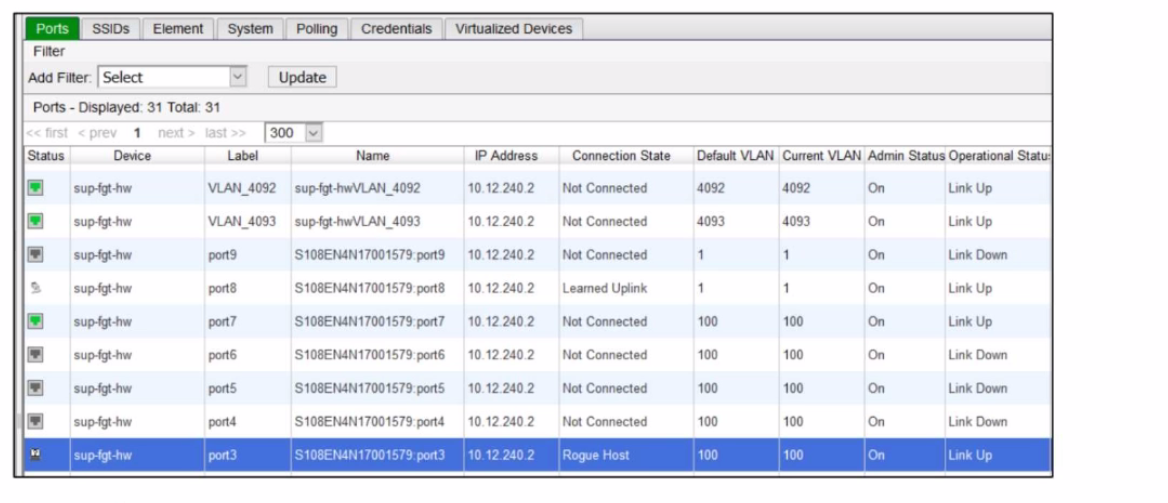Select the port5 row name cell
The image size is (1168, 503).
369,388
